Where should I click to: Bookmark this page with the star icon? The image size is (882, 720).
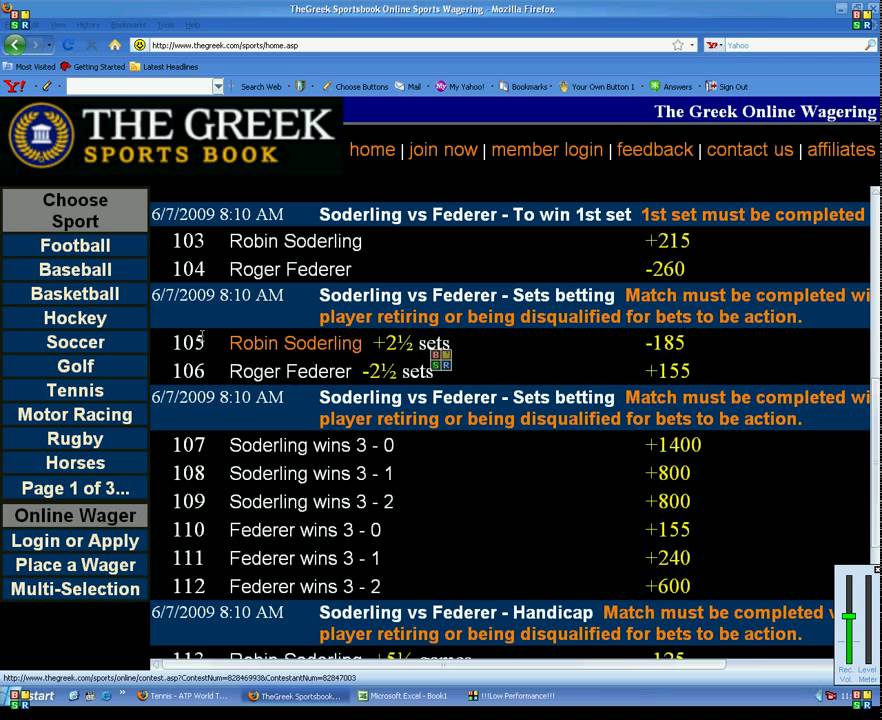tap(678, 45)
